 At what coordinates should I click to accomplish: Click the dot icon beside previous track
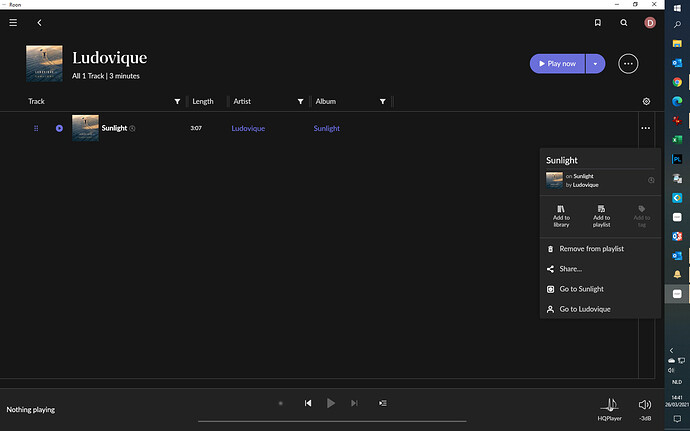click(x=281, y=403)
